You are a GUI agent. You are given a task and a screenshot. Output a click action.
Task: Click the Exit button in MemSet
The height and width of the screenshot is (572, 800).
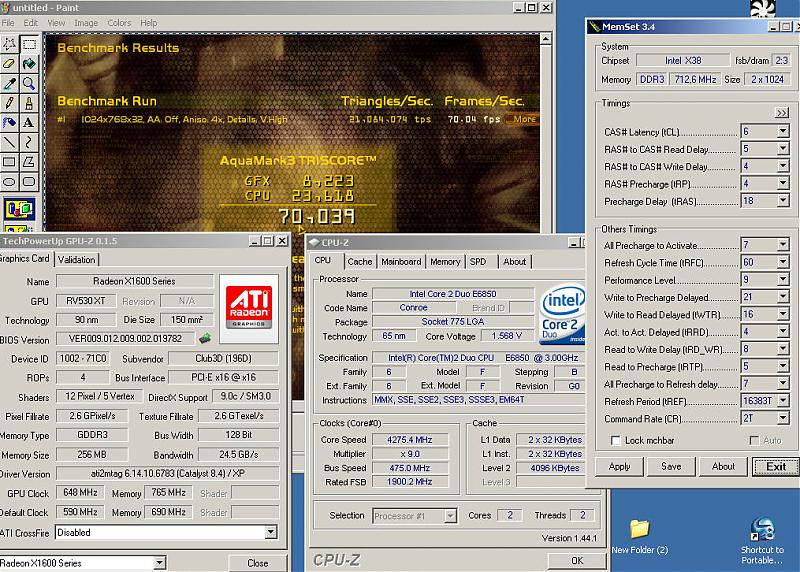coord(776,466)
